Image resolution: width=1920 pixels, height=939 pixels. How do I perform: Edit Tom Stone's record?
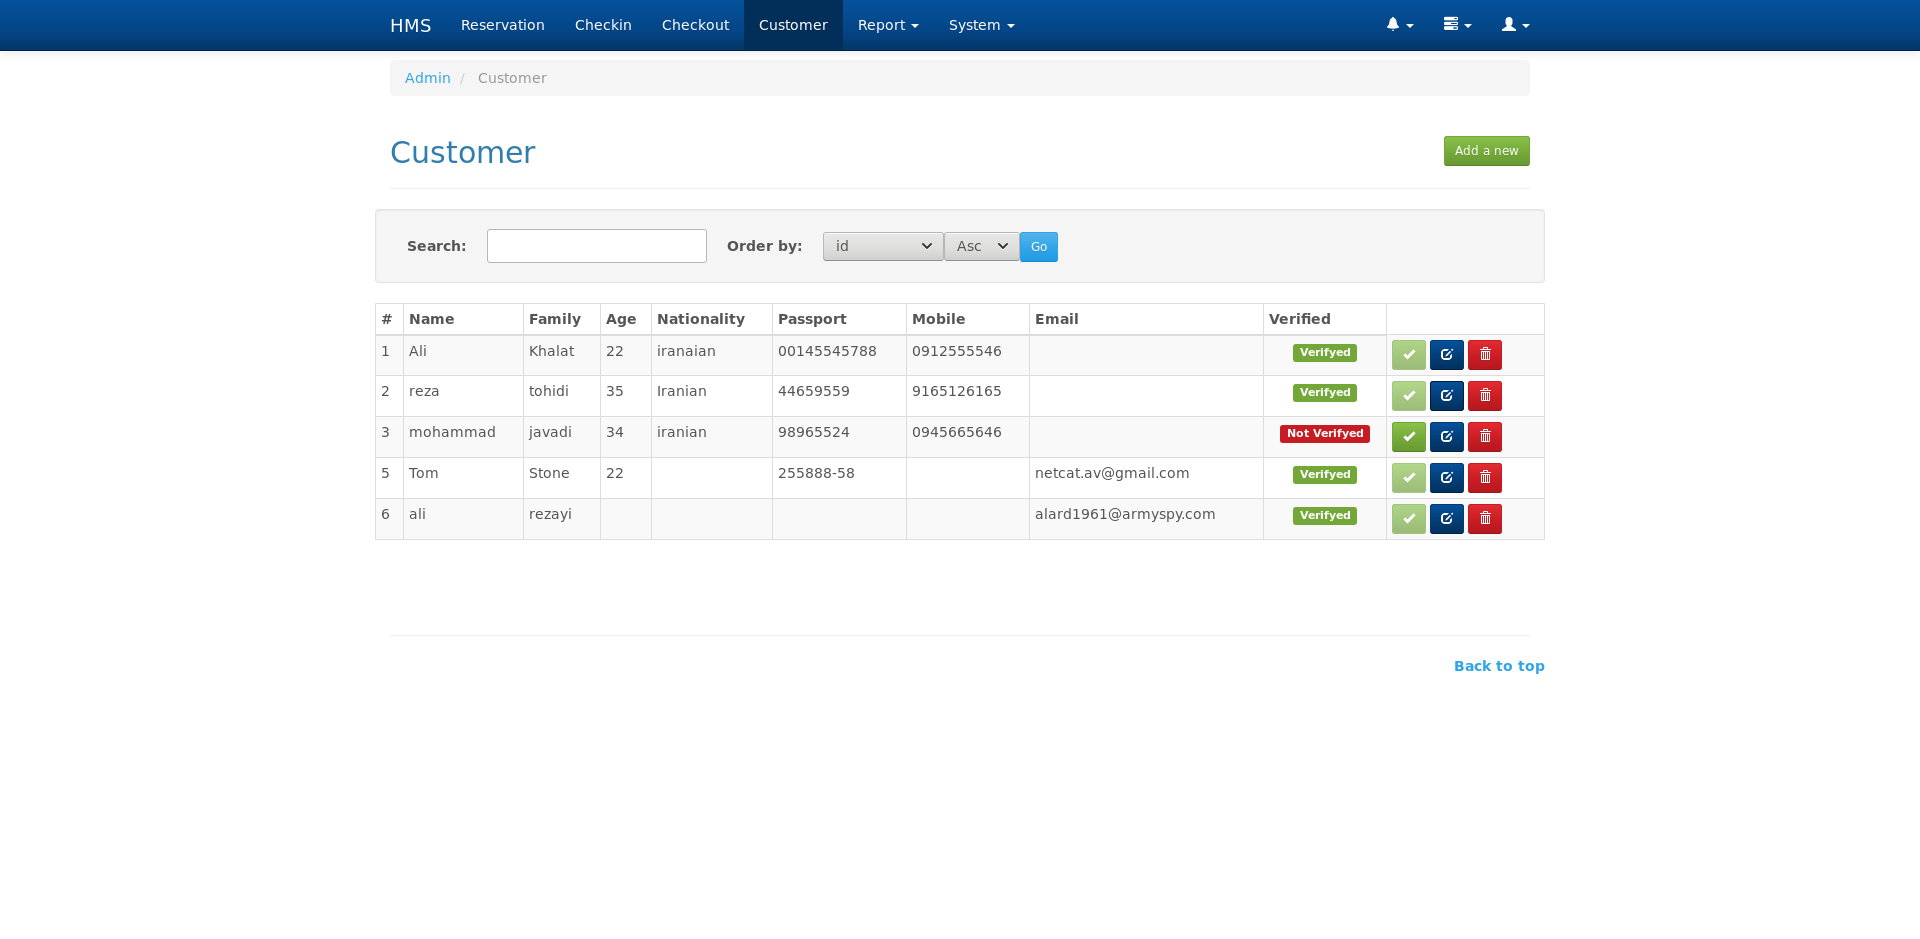pyautogui.click(x=1446, y=477)
